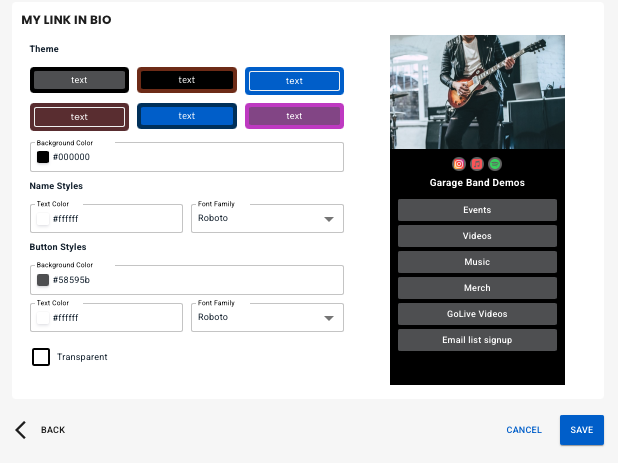This screenshot has width=618, height=463.
Task: Select the maroon theme preset
Action: click(79, 117)
